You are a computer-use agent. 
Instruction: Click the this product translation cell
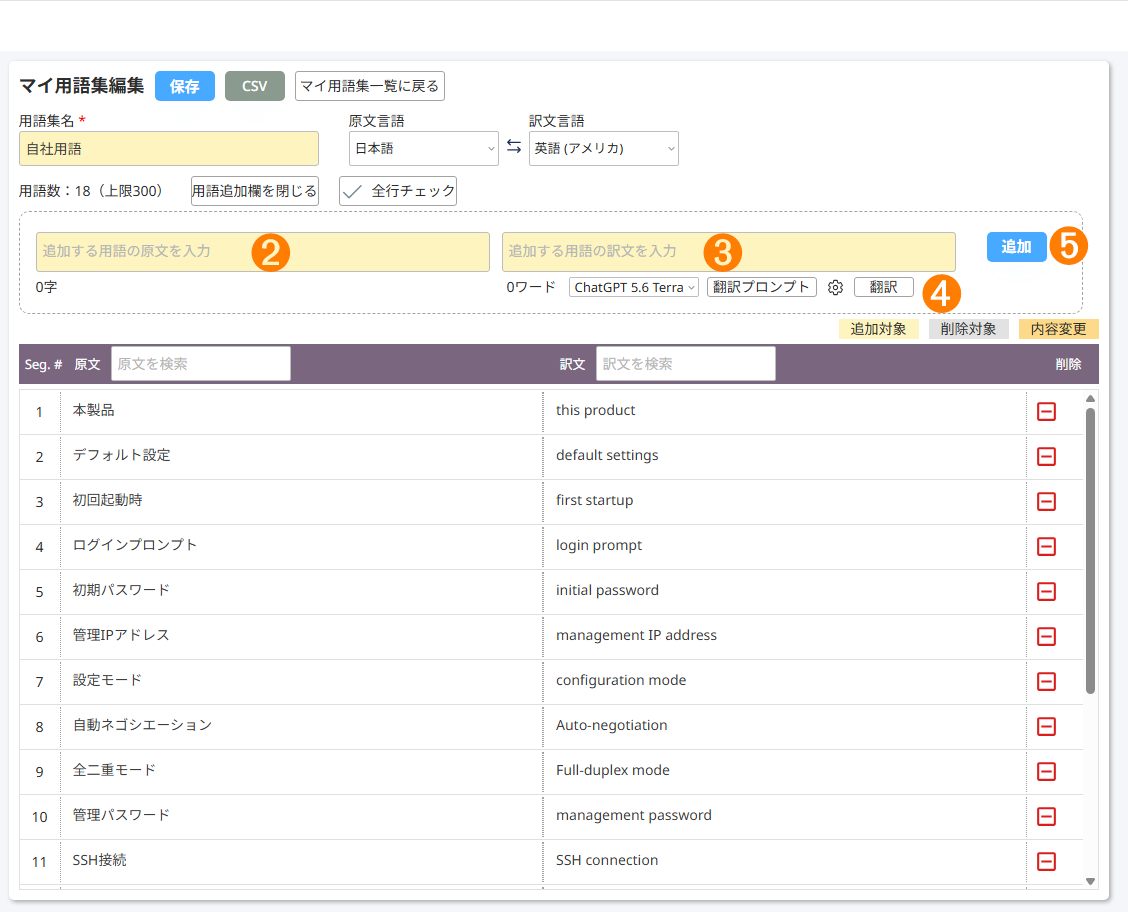[x=785, y=412]
